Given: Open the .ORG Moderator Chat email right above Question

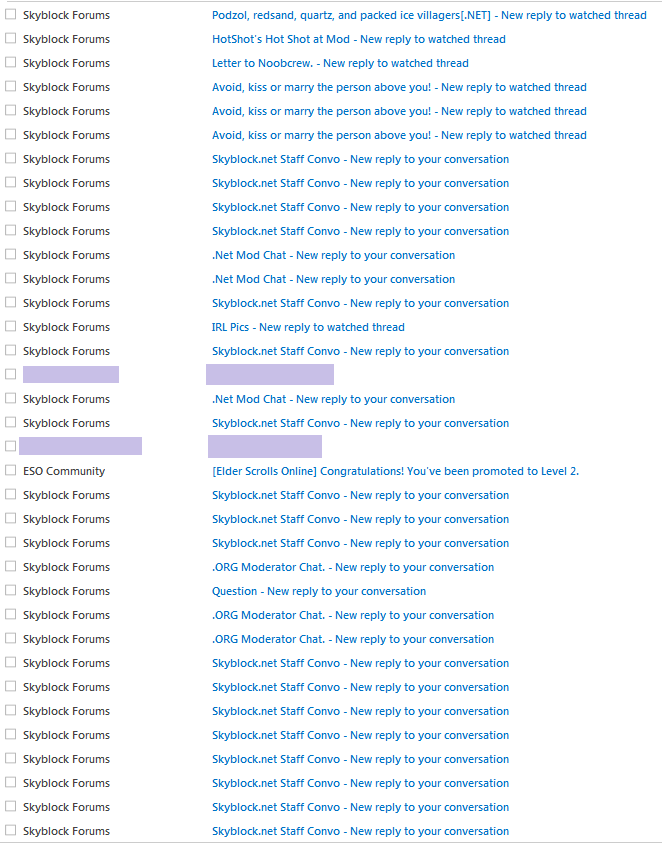Looking at the screenshot, I should 353,567.
